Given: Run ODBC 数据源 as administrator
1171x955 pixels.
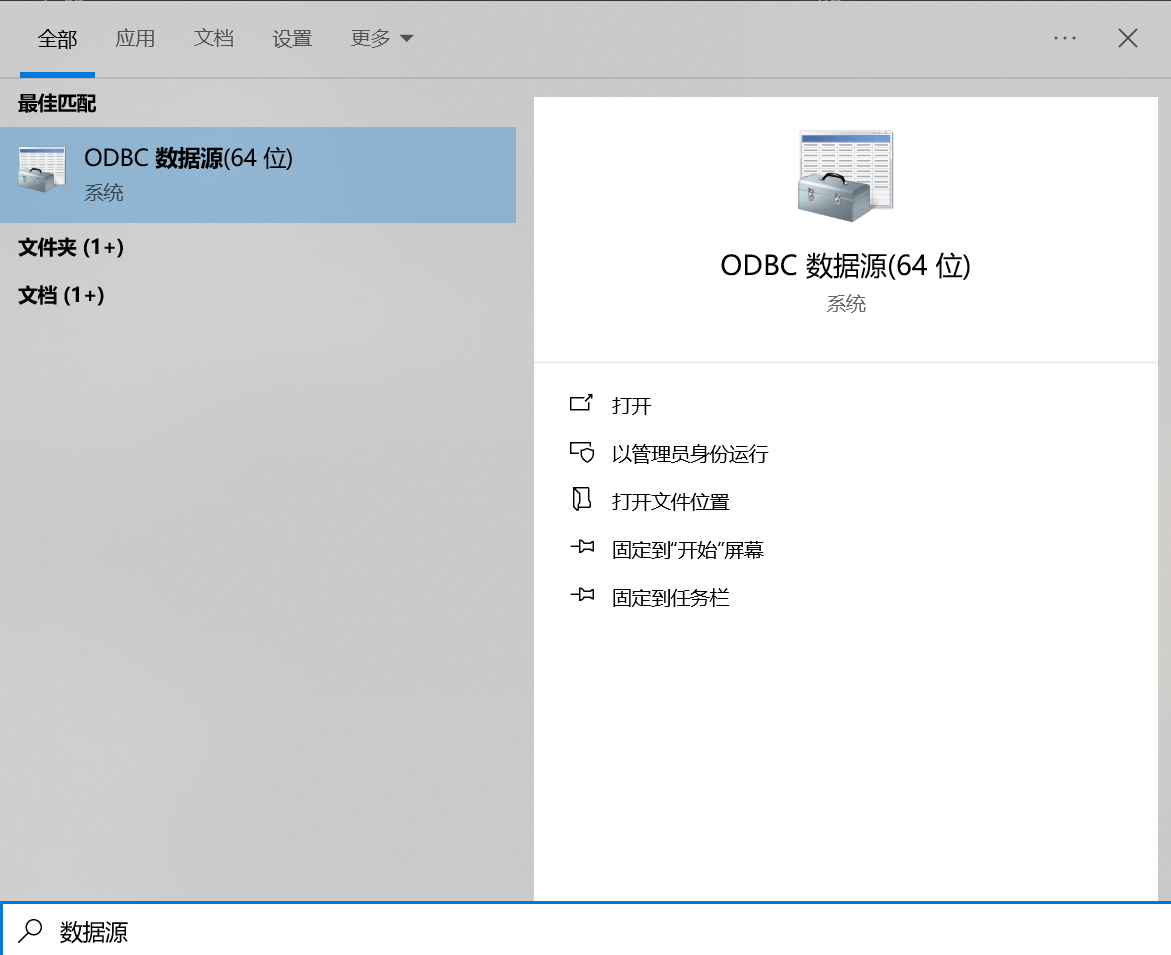Looking at the screenshot, I should (690, 452).
